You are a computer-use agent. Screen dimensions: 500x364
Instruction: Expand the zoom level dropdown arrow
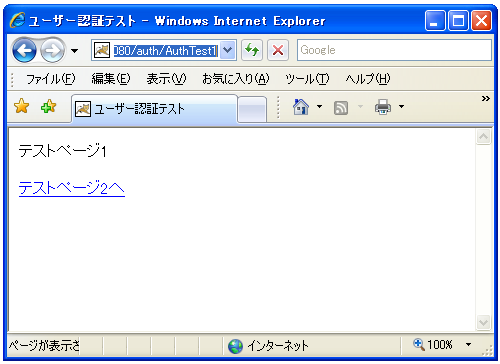pos(468,344)
